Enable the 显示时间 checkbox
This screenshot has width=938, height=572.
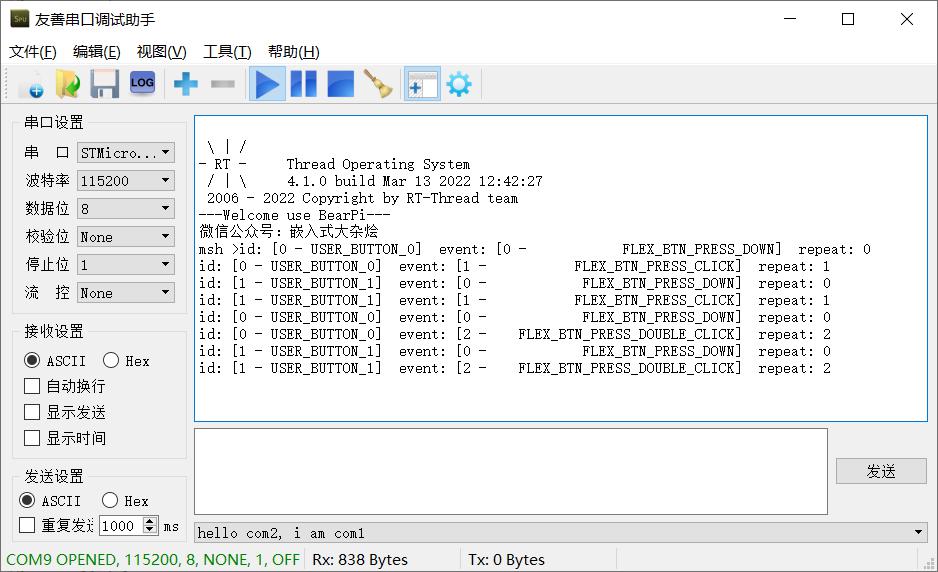32,439
